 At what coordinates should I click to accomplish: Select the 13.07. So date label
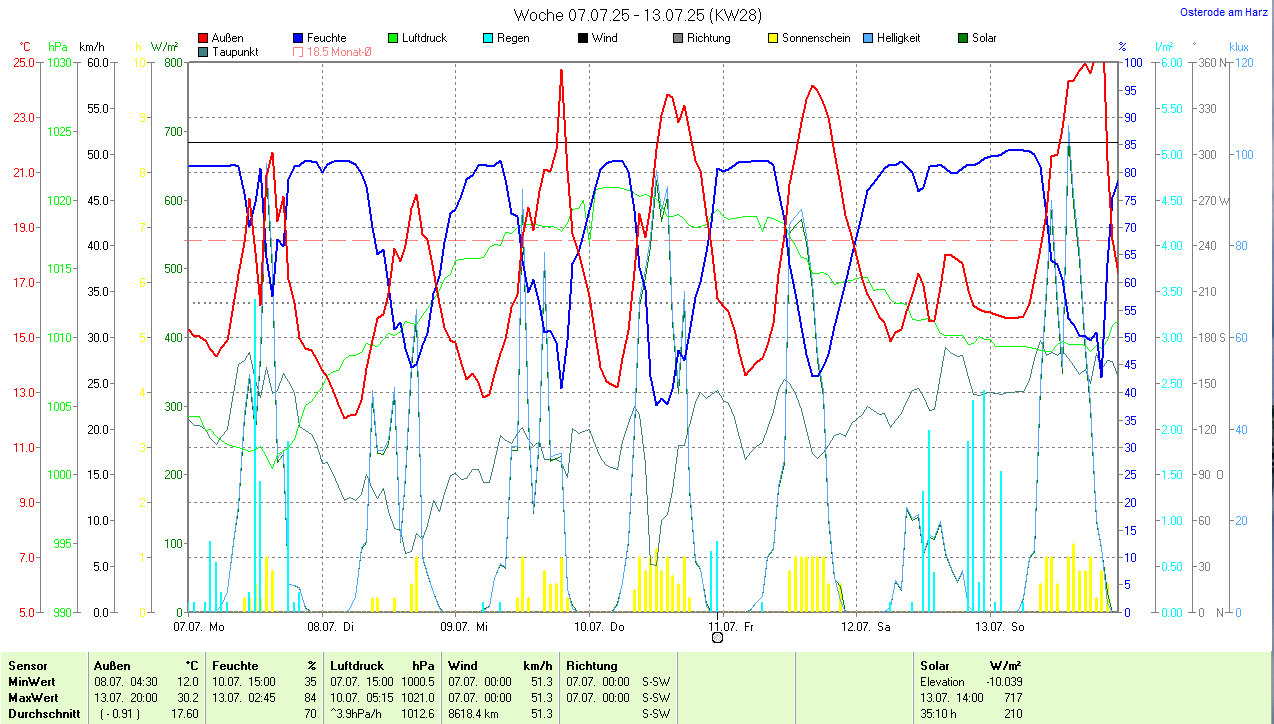pyautogui.click(x=1003, y=627)
